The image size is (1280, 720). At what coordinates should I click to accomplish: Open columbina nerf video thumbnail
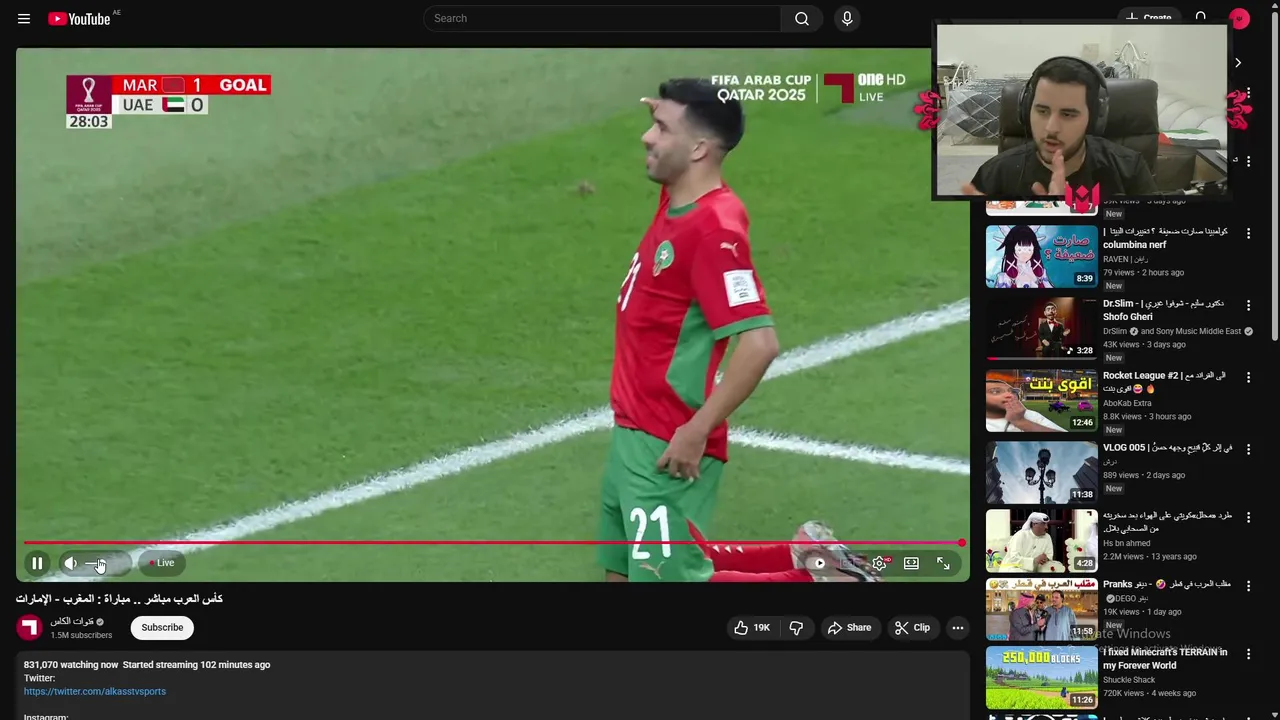(x=1041, y=256)
